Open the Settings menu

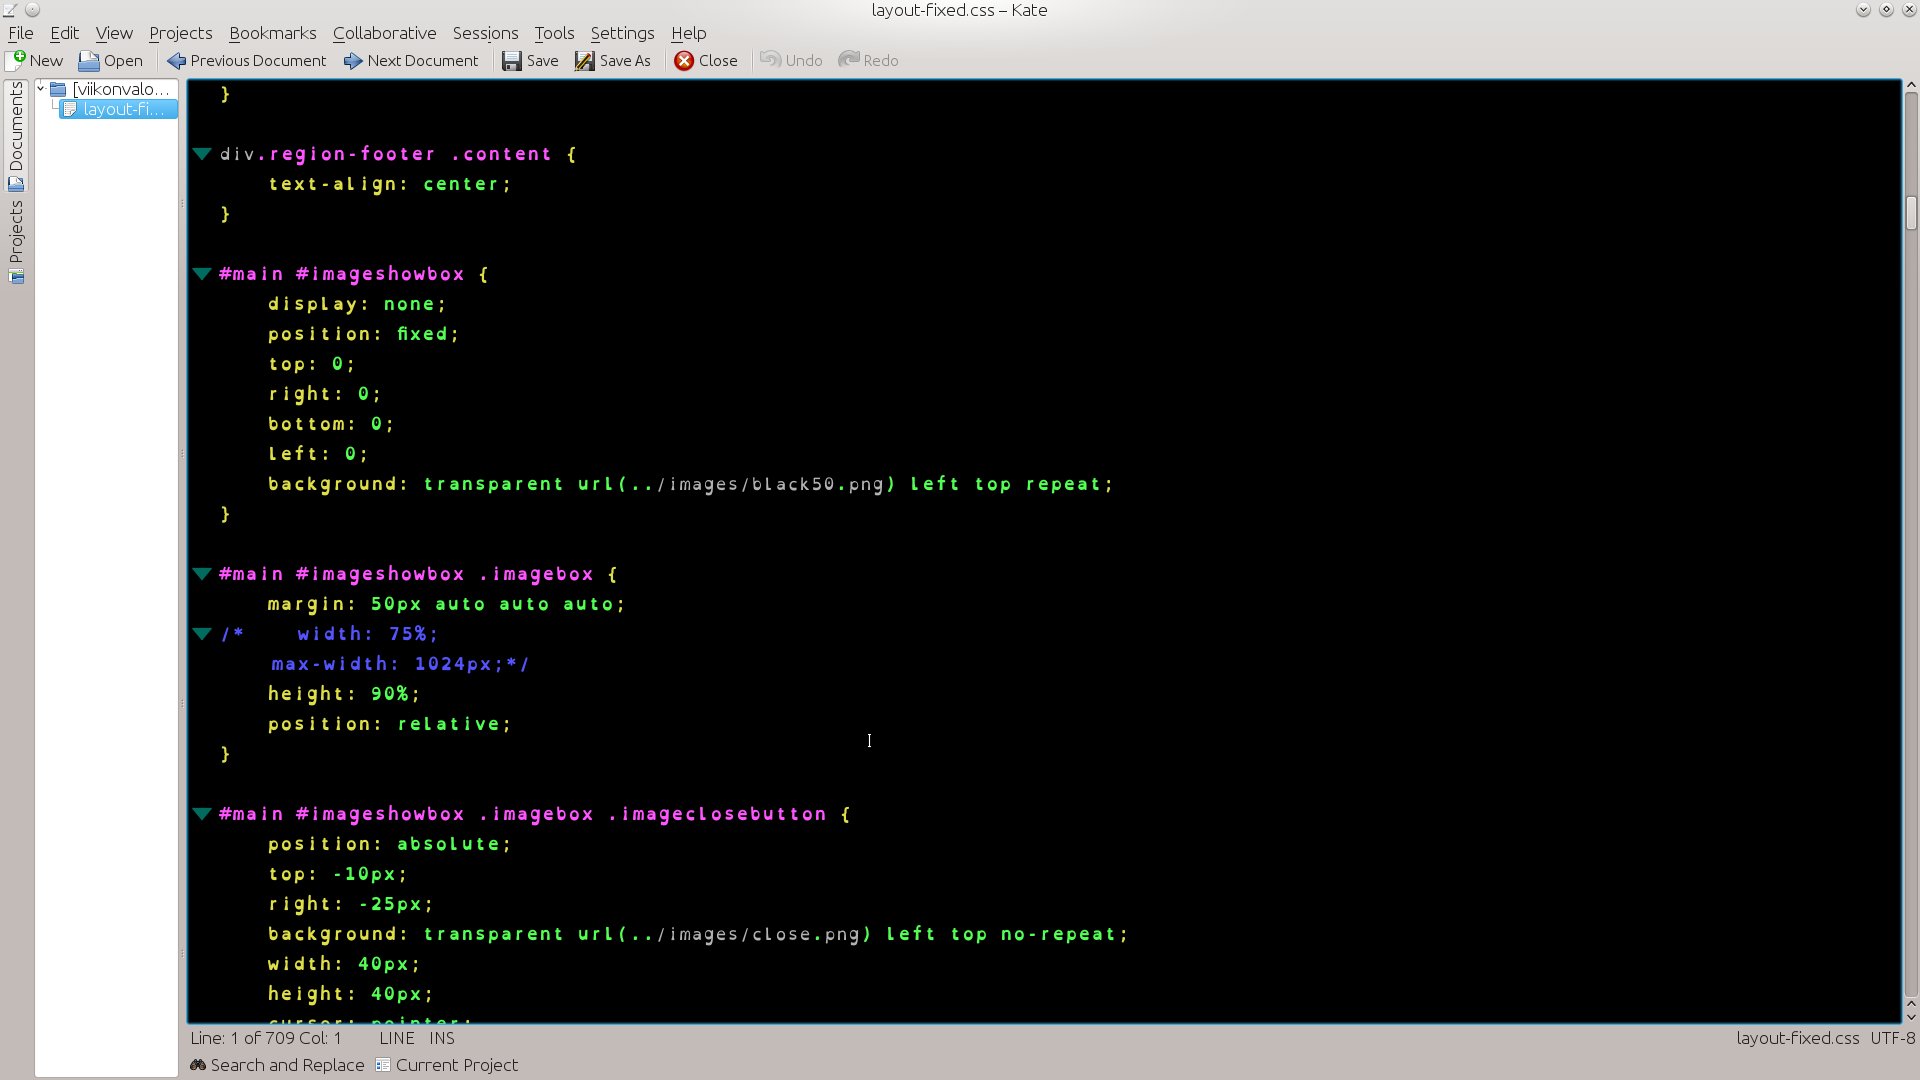622,33
